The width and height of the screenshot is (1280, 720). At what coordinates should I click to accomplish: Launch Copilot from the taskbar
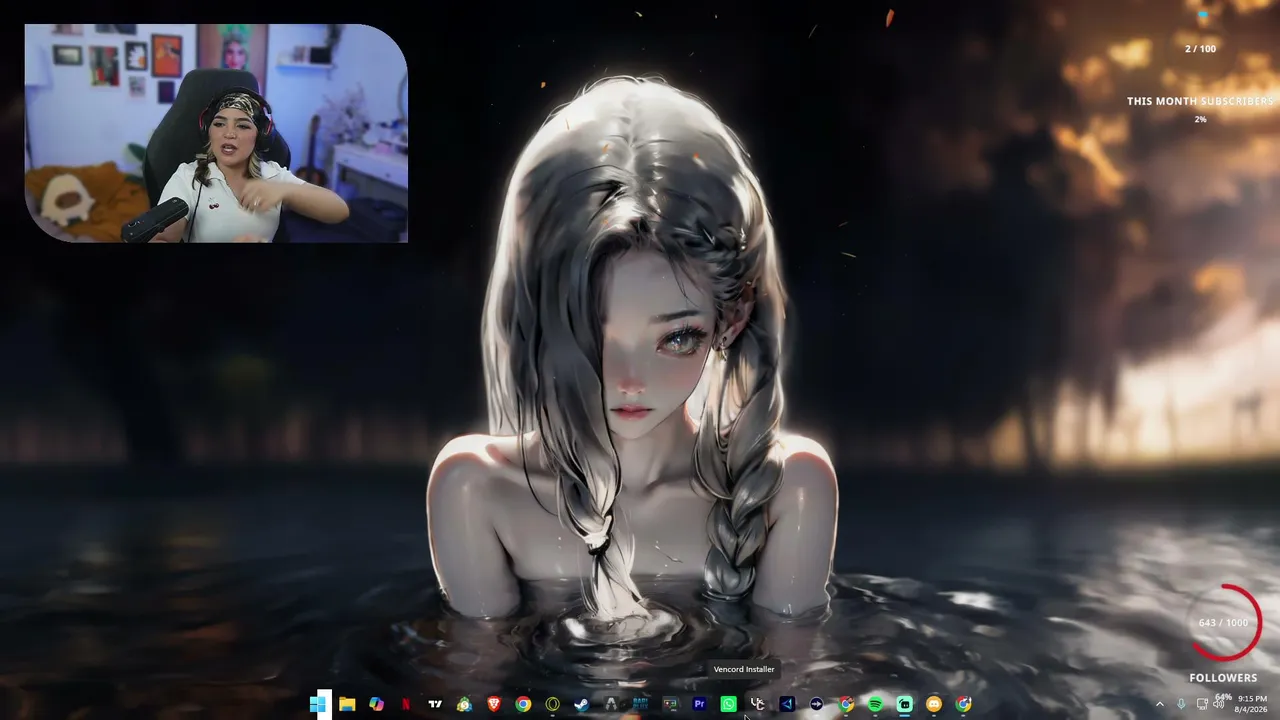376,704
